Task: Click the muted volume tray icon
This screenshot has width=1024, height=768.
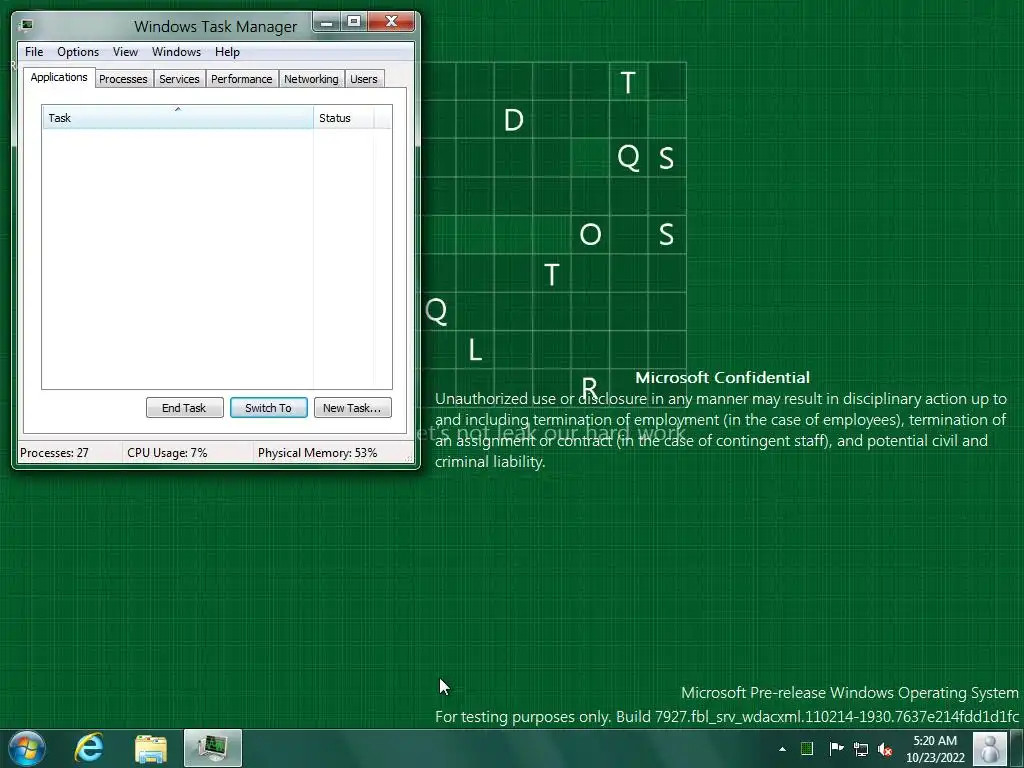Action: [x=885, y=749]
